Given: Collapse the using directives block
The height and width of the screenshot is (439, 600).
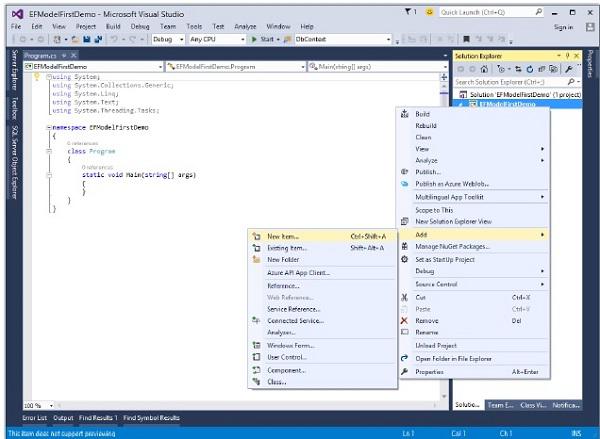Looking at the screenshot, I should pyautogui.click(x=49, y=77).
